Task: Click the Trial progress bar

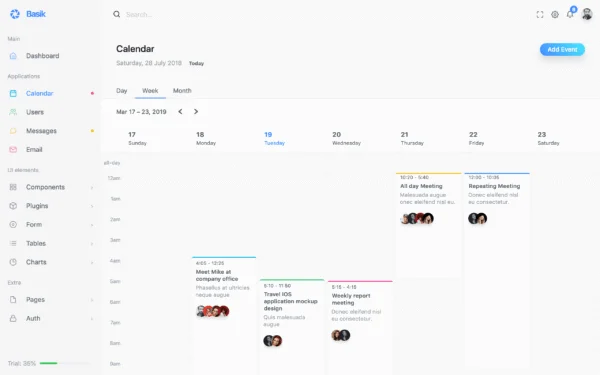Action: (65, 363)
